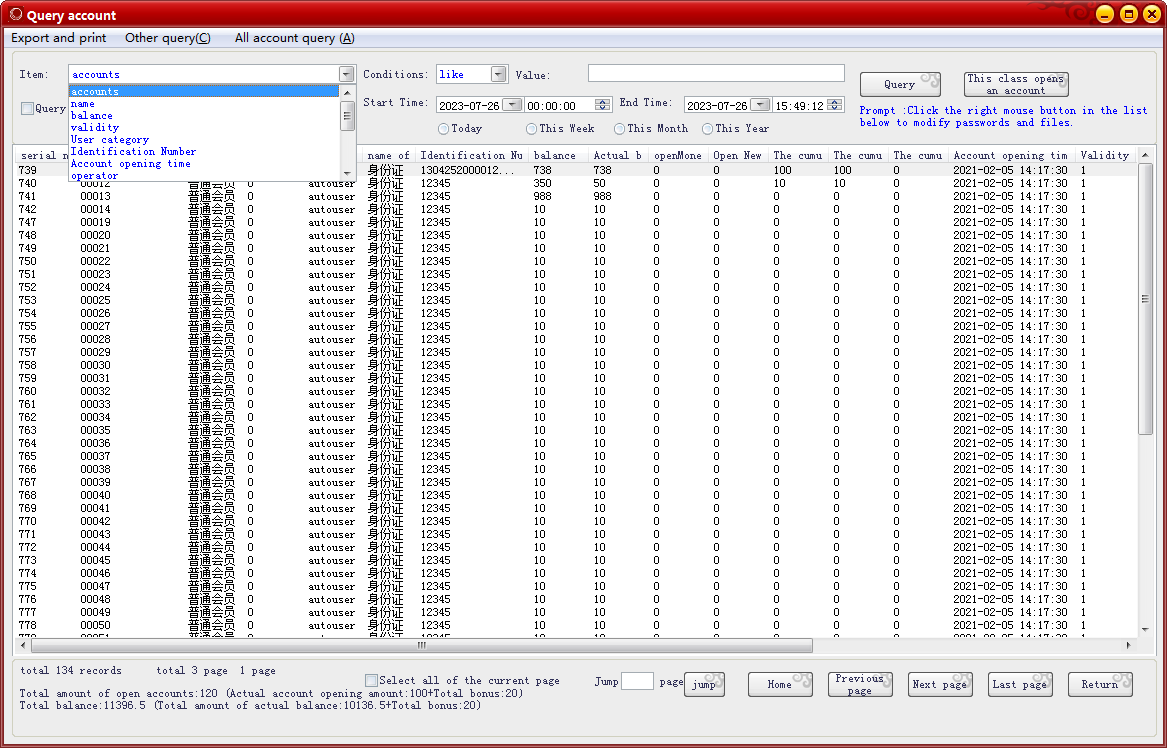Screen dimensions: 1167x748
Task: Click the Last page button
Action: point(1020,685)
